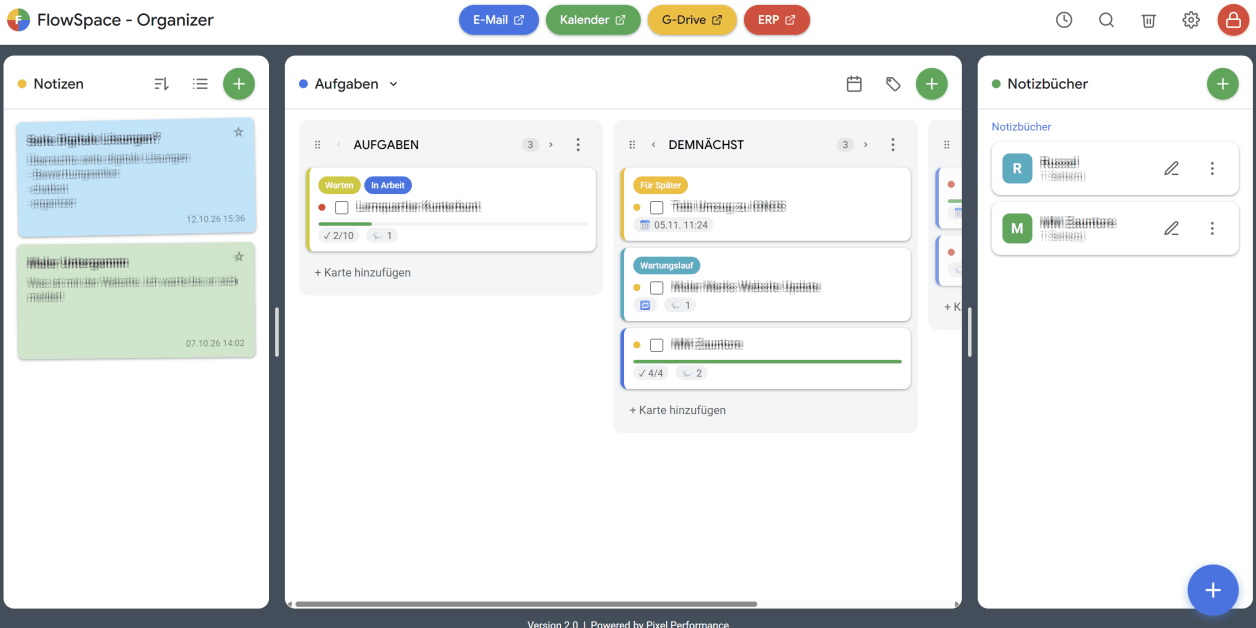Open three-dot menu of M notebook
Viewport: 1256px width, 628px height.
coord(1212,228)
